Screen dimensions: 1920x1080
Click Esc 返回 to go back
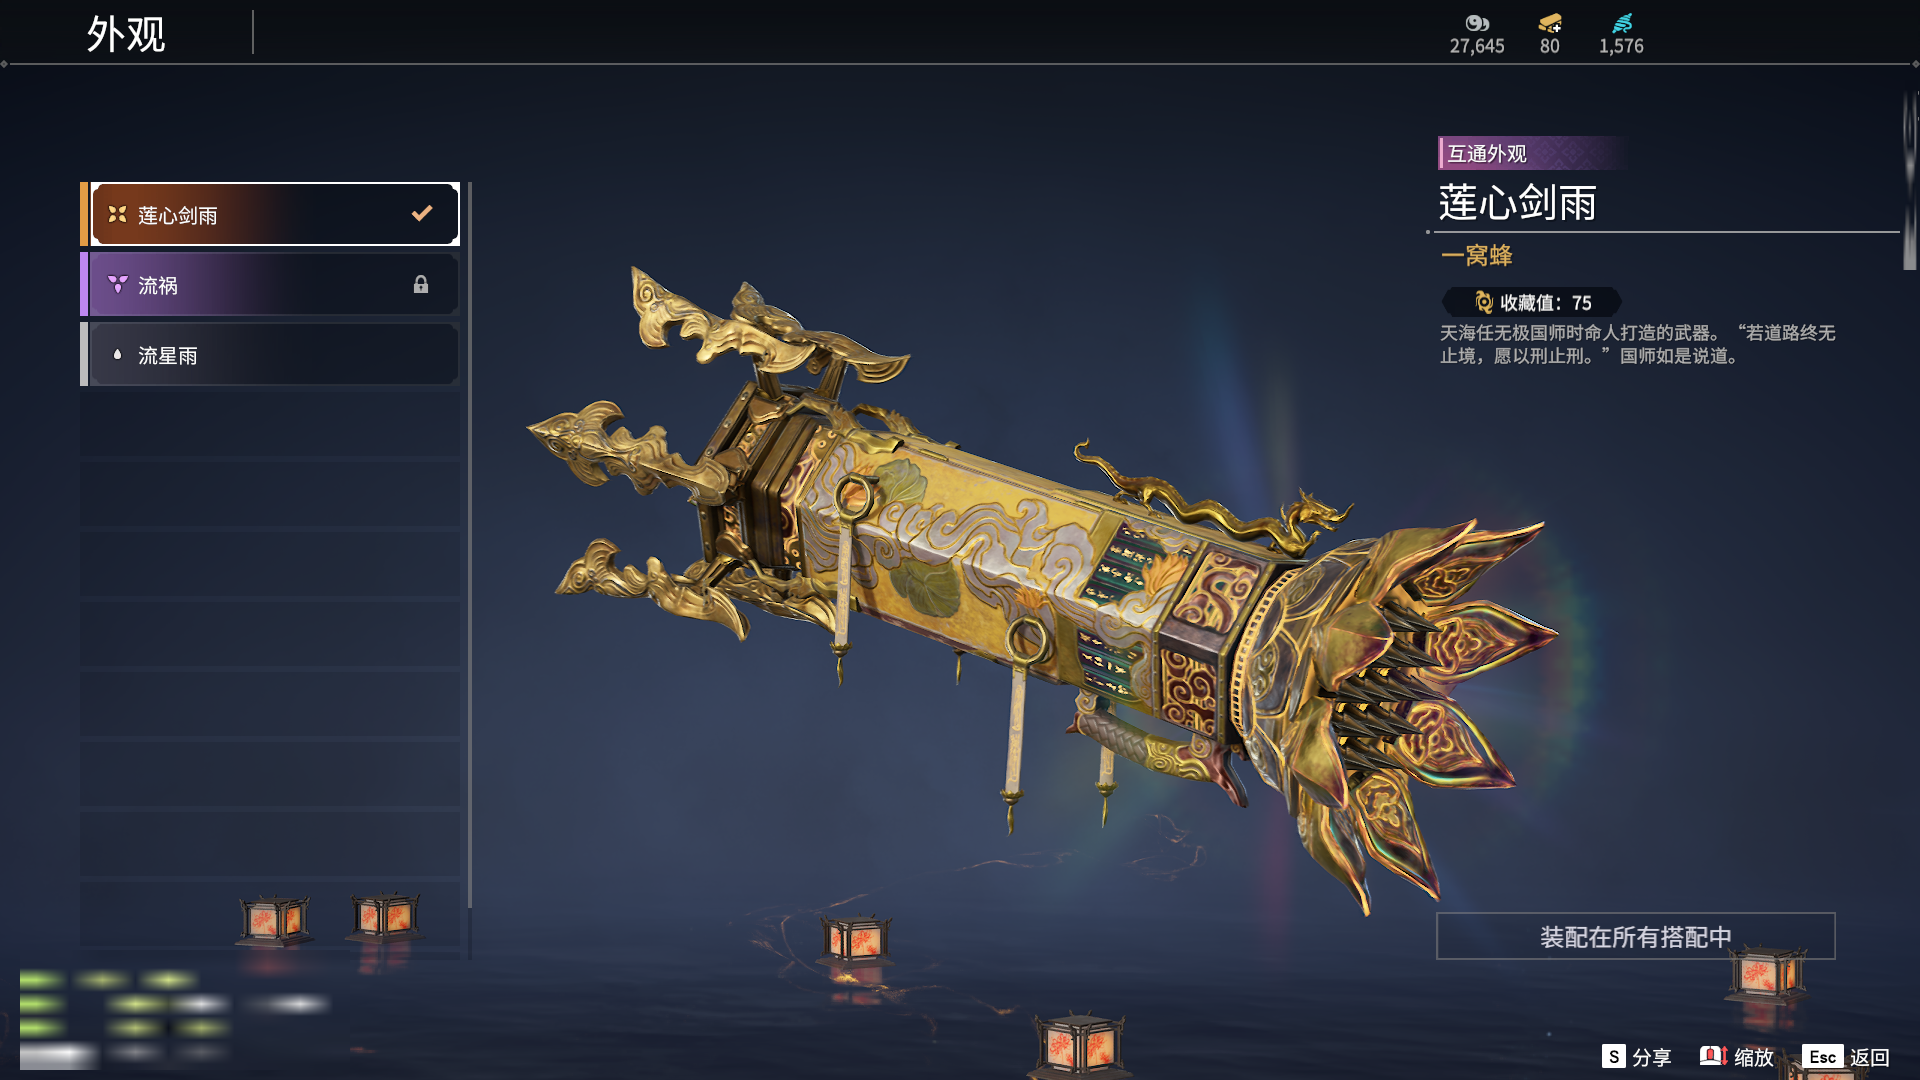1846,1057
